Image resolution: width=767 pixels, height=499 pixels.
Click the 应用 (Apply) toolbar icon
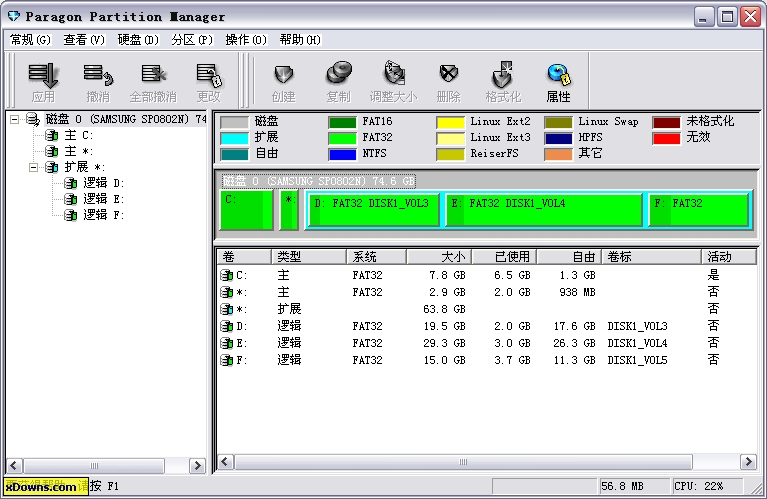point(43,82)
